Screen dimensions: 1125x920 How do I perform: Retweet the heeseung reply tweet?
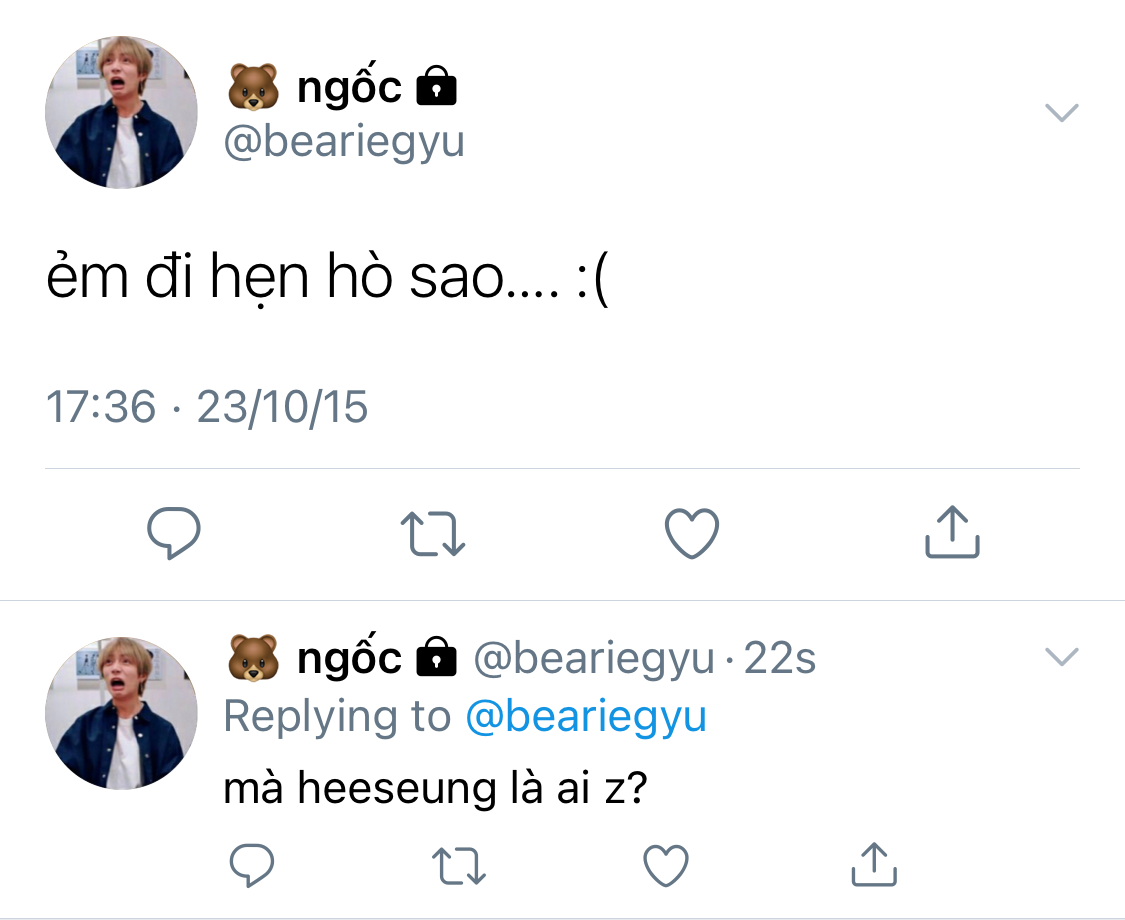[461, 866]
